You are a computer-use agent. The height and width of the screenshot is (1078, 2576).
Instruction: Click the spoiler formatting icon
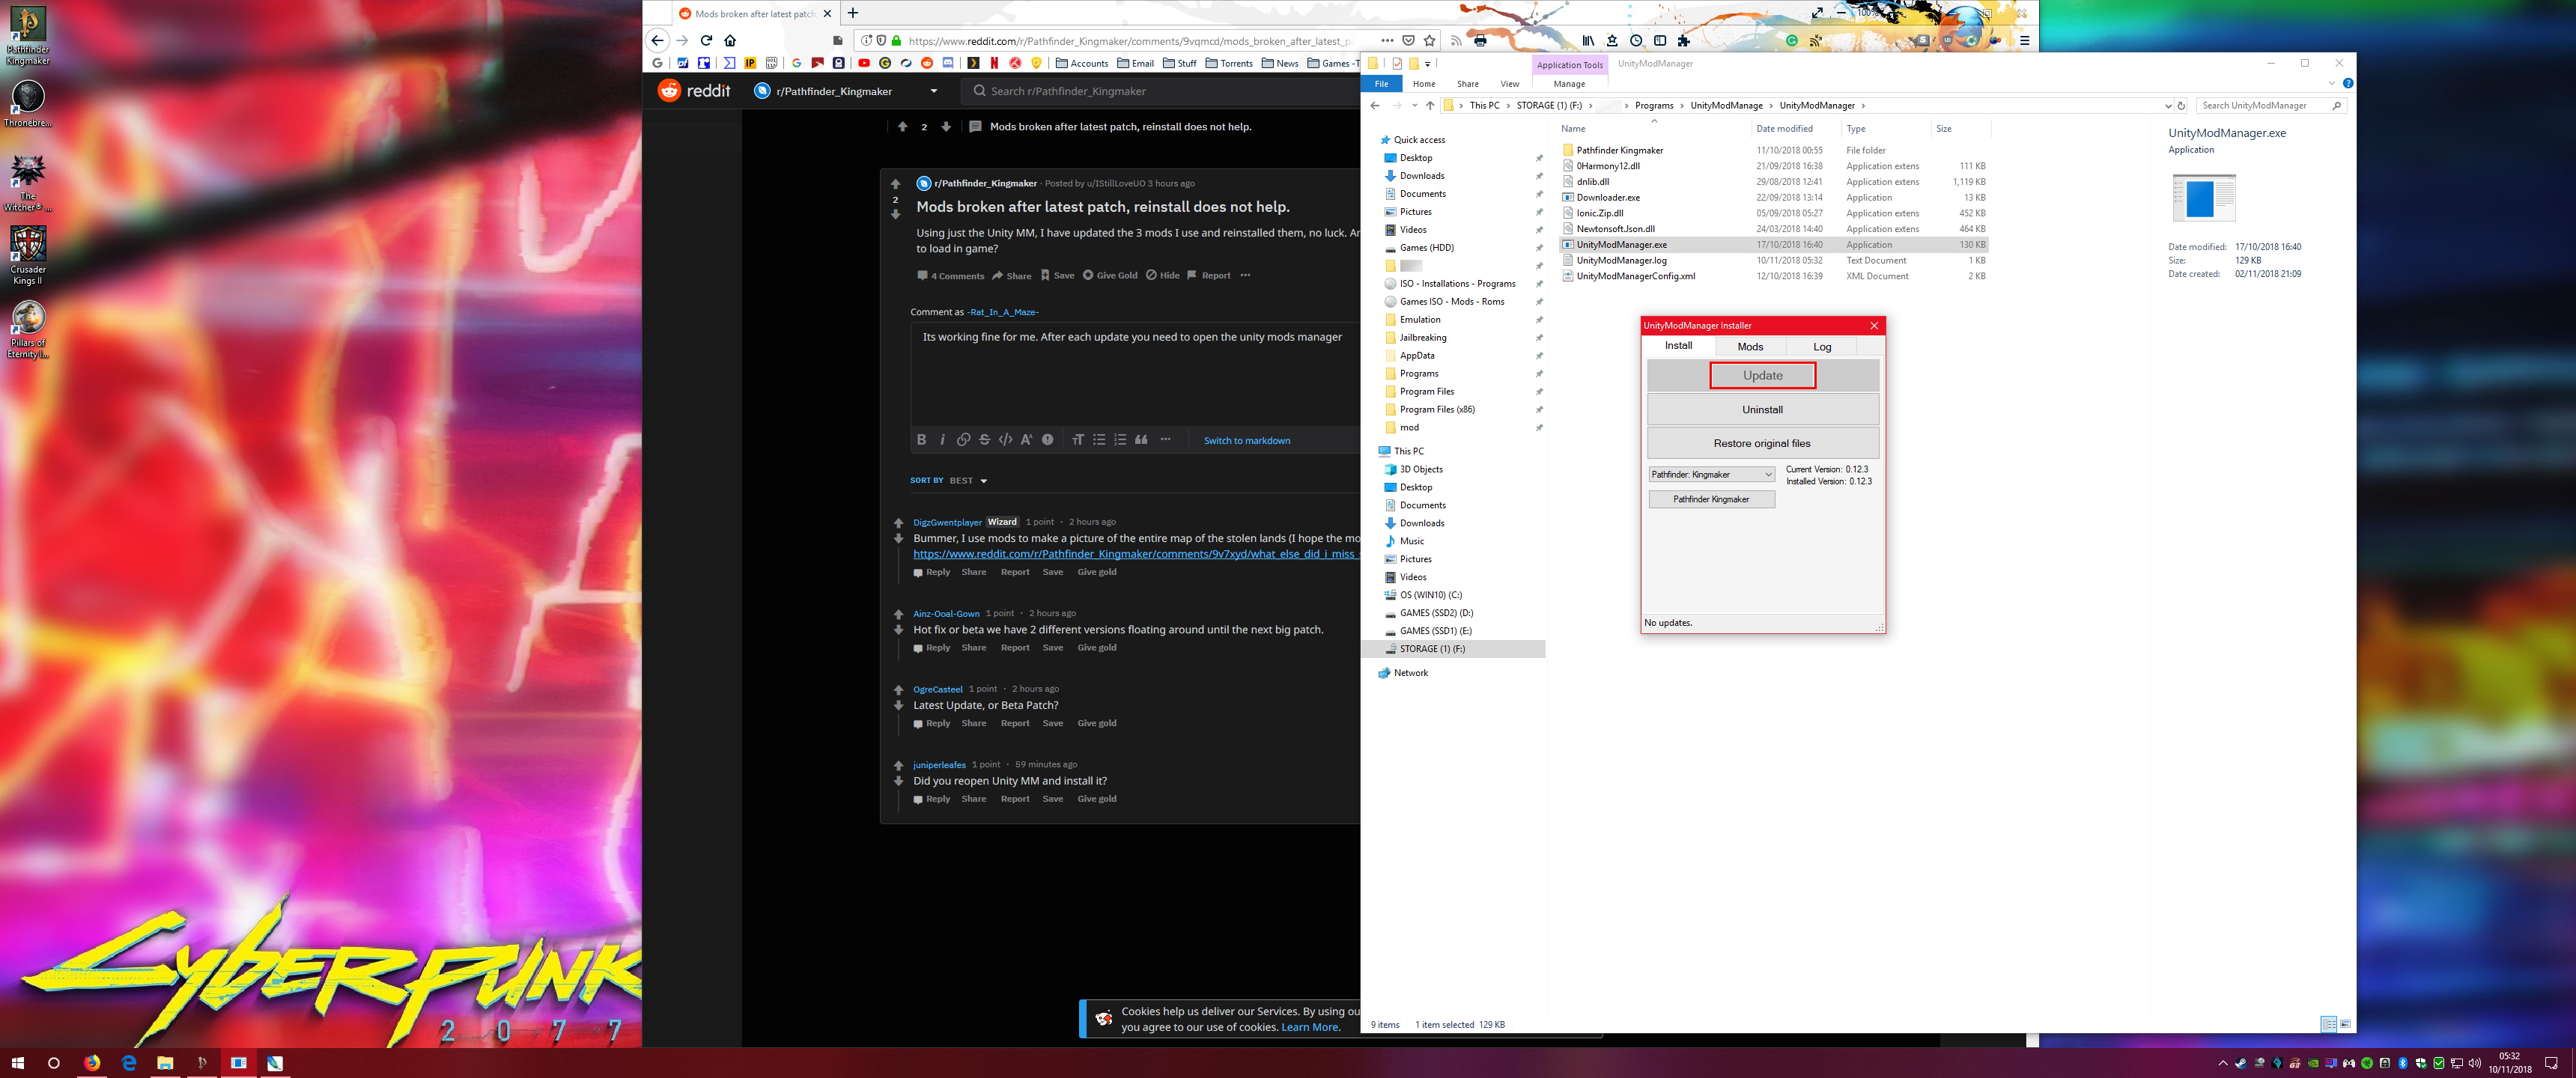point(1047,440)
